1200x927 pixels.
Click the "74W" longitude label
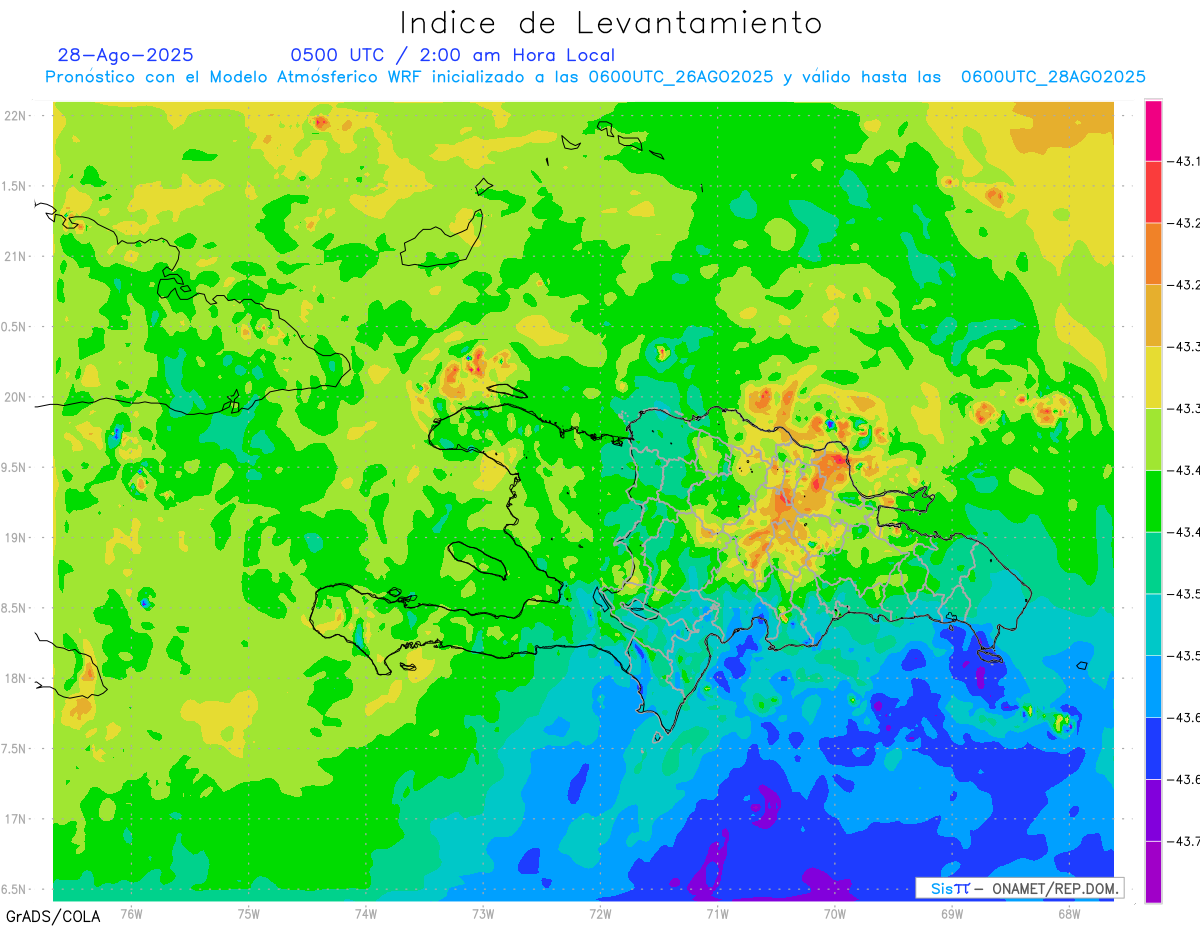[x=365, y=914]
